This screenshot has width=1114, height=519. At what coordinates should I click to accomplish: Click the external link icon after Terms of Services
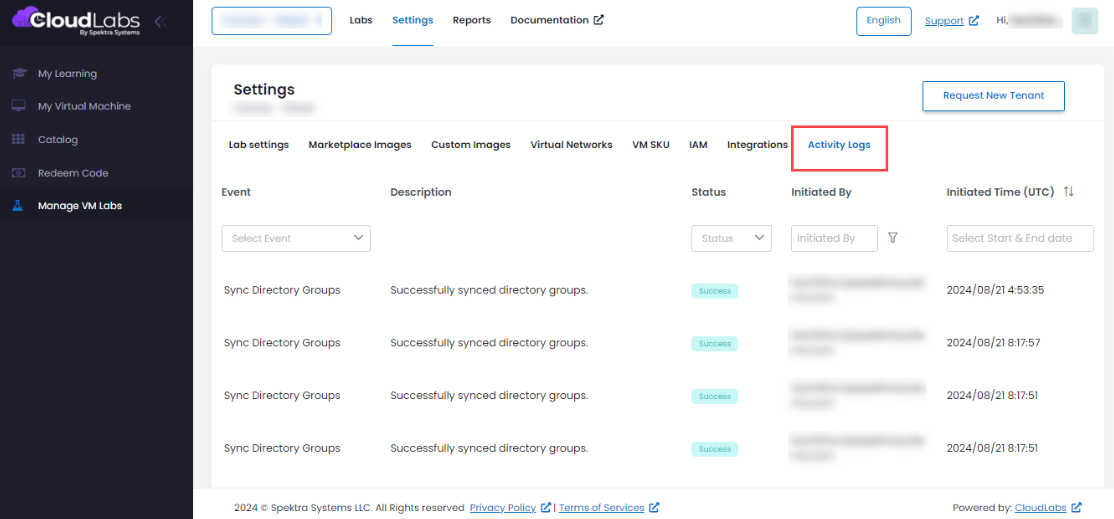654,508
